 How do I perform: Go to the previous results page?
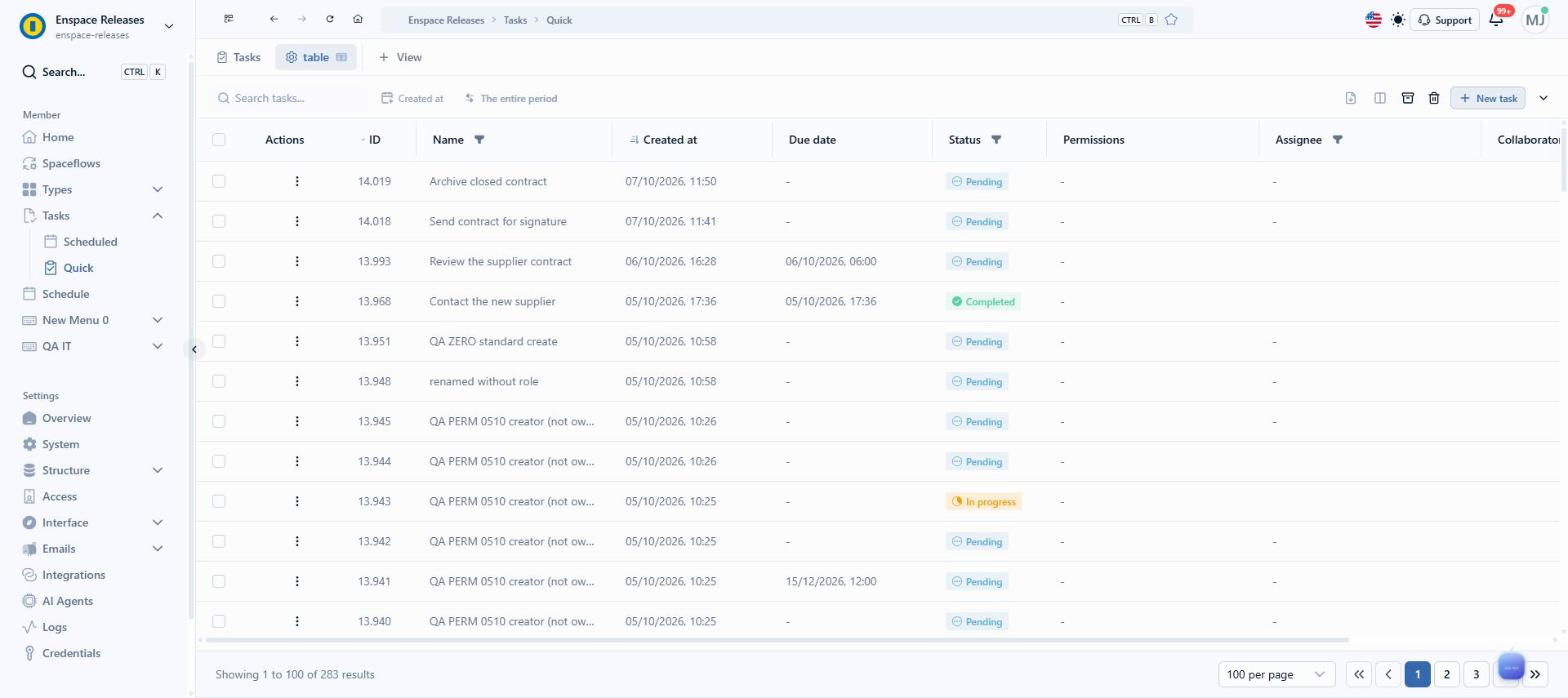[x=1388, y=674]
